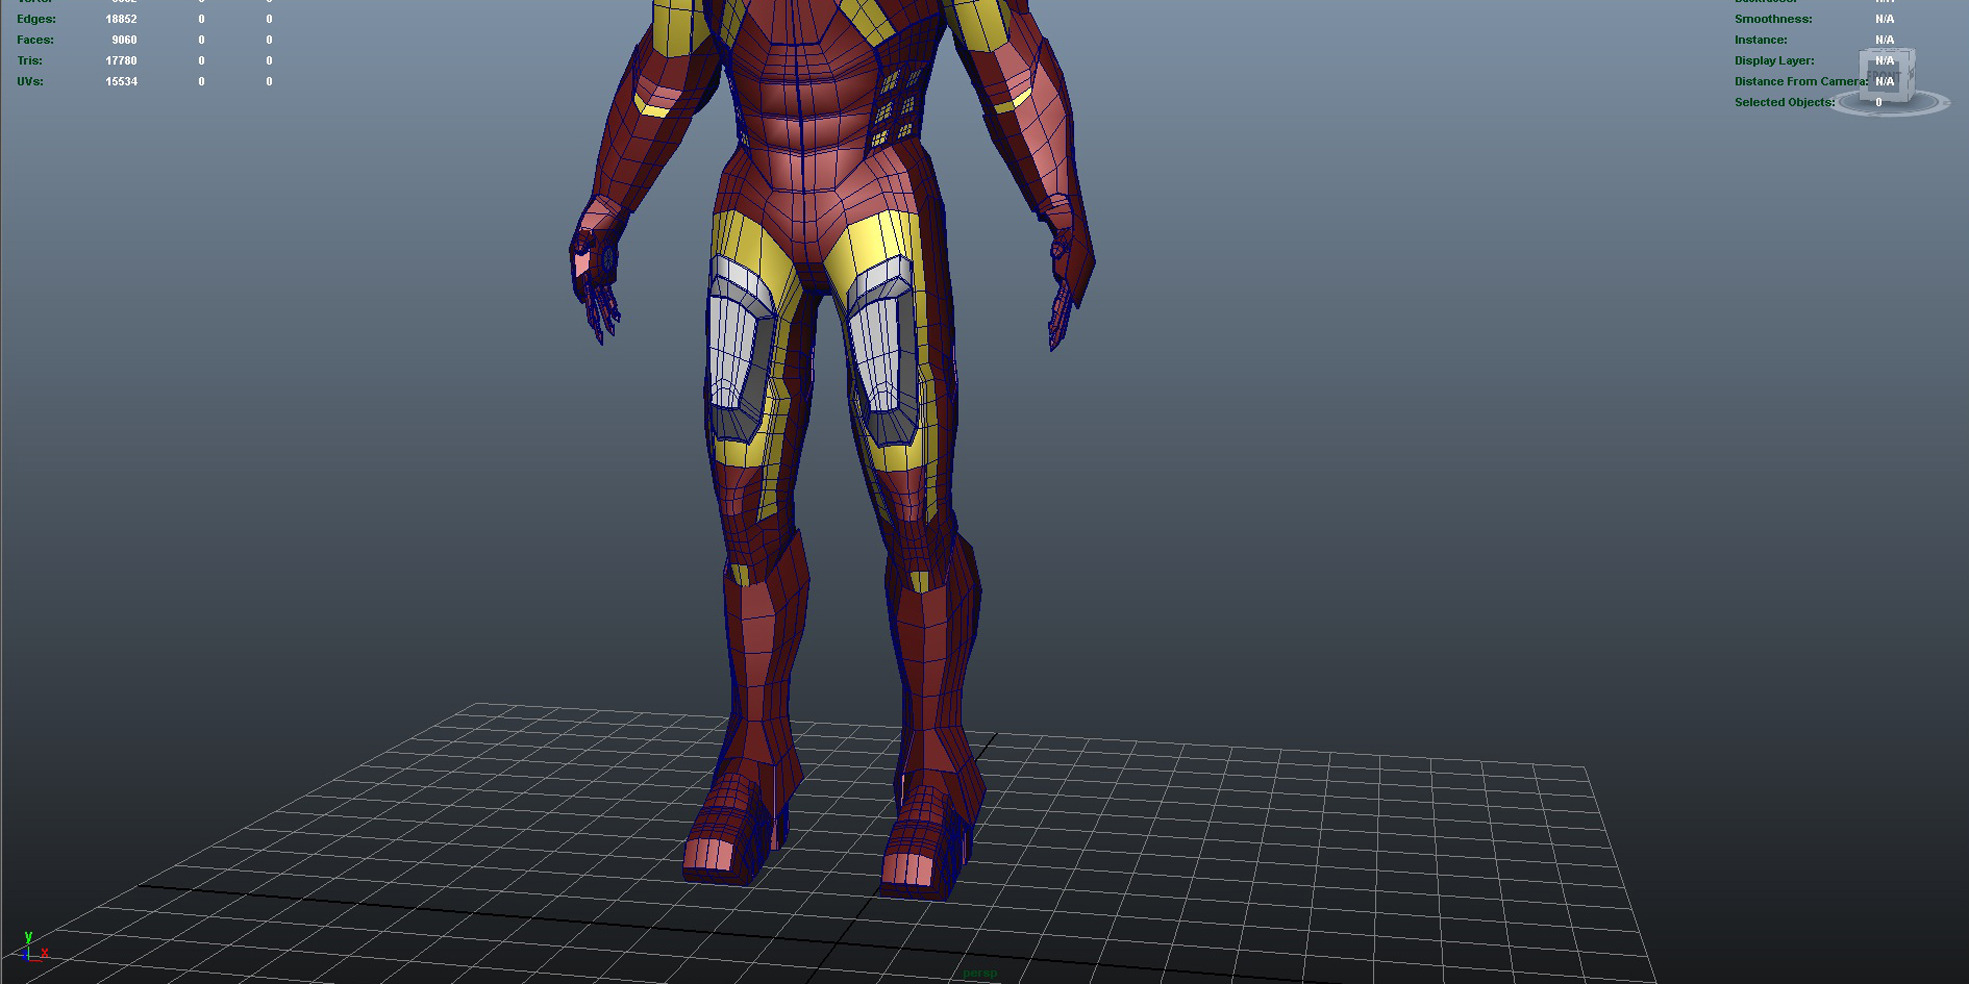Click the Edges count value 18852

pos(121,19)
